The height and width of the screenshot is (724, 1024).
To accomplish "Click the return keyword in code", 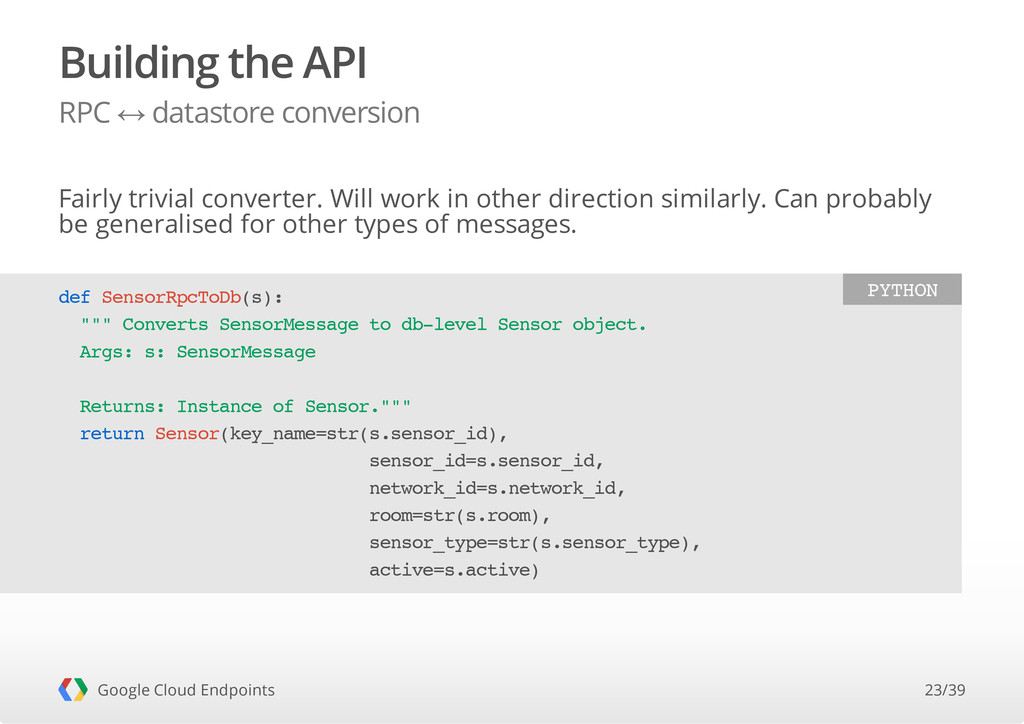I will (112, 433).
